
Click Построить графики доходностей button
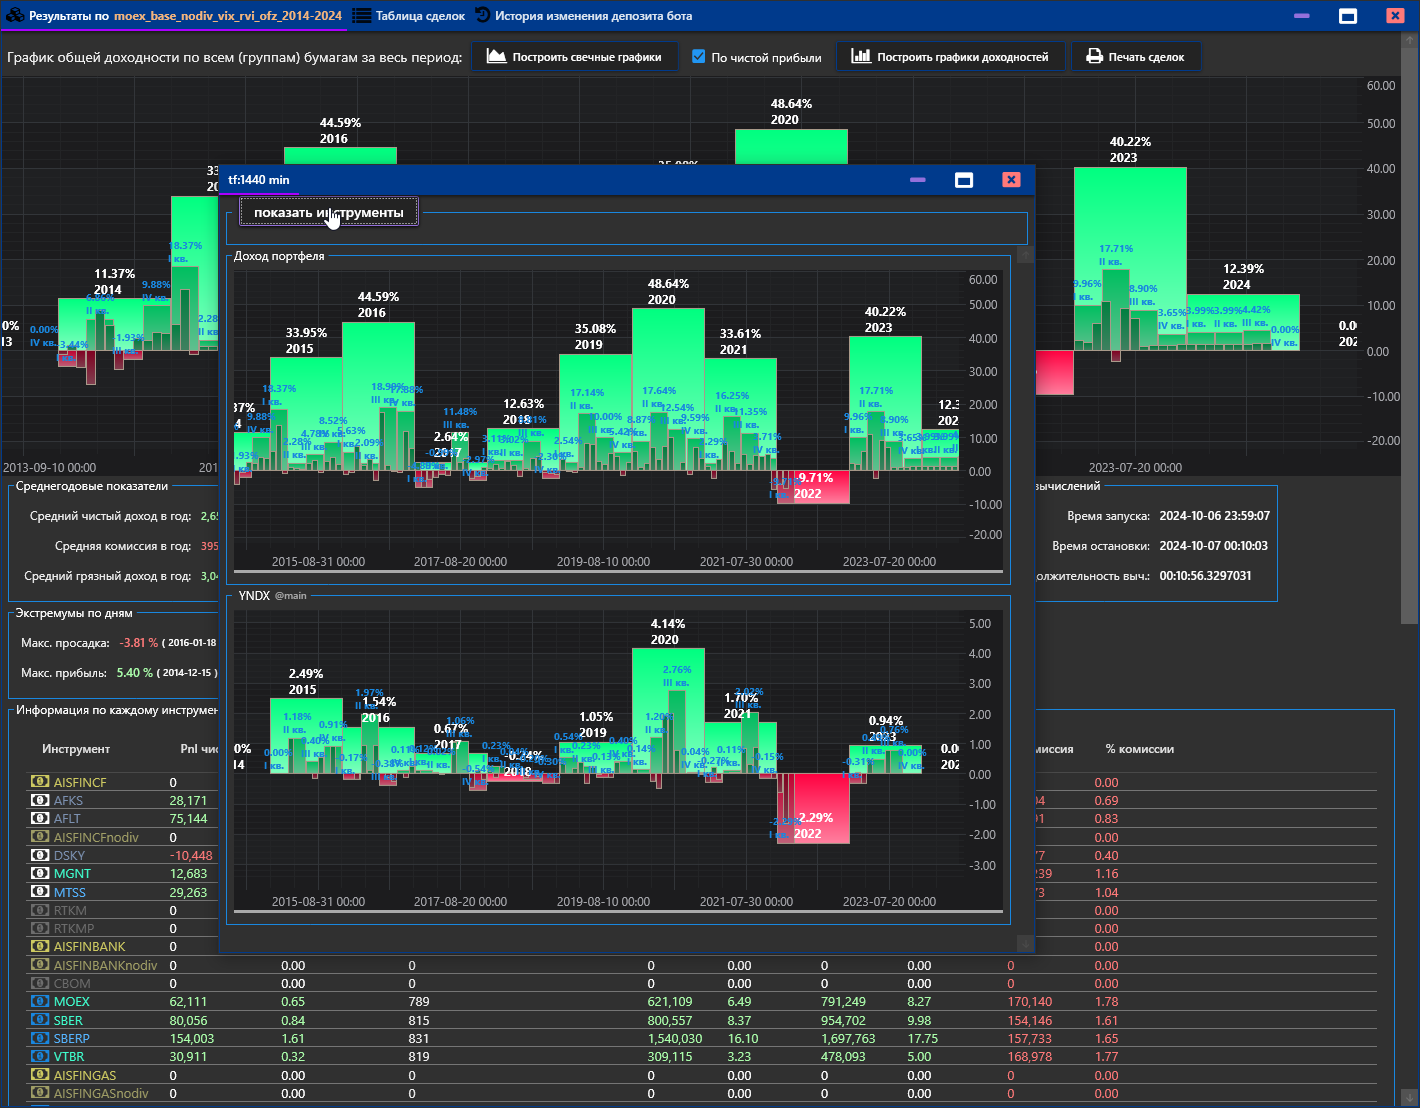pos(950,57)
